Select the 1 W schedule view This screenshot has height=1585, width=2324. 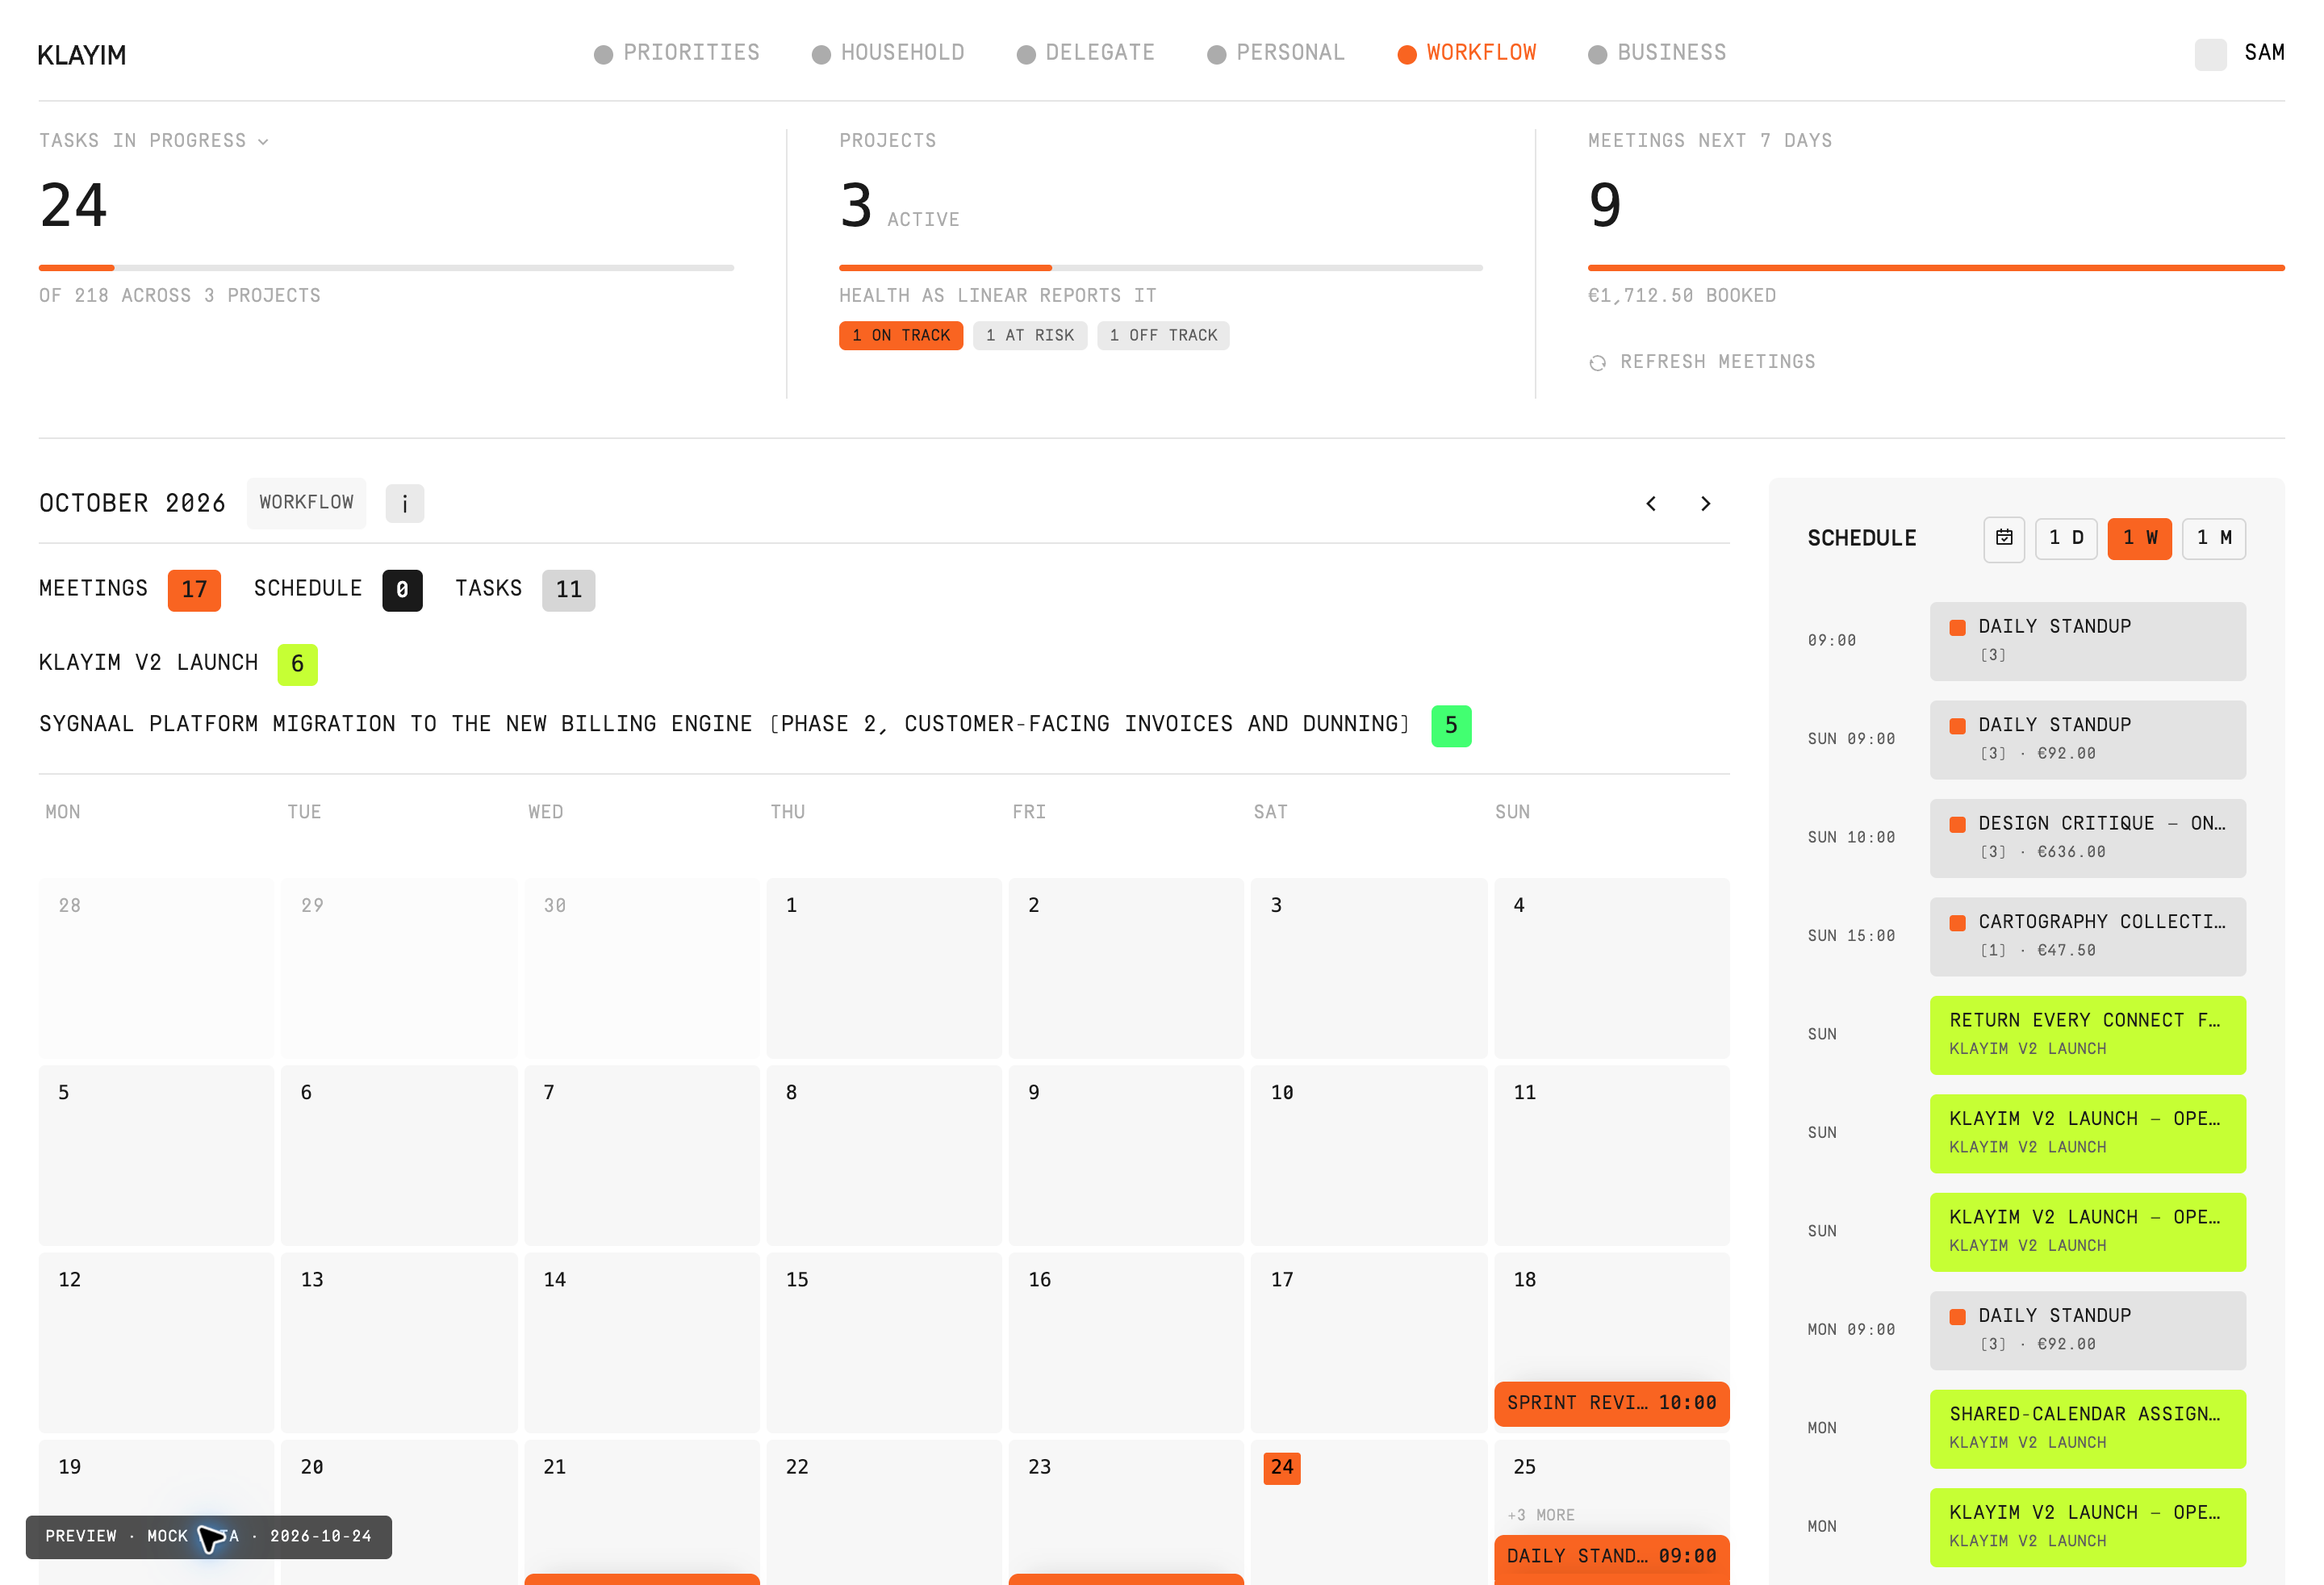(x=2139, y=538)
